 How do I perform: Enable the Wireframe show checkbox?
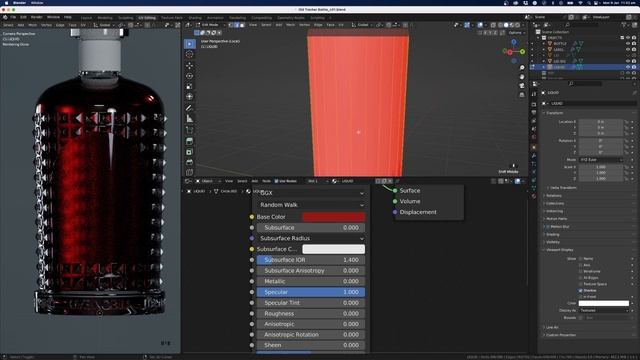(x=580, y=271)
